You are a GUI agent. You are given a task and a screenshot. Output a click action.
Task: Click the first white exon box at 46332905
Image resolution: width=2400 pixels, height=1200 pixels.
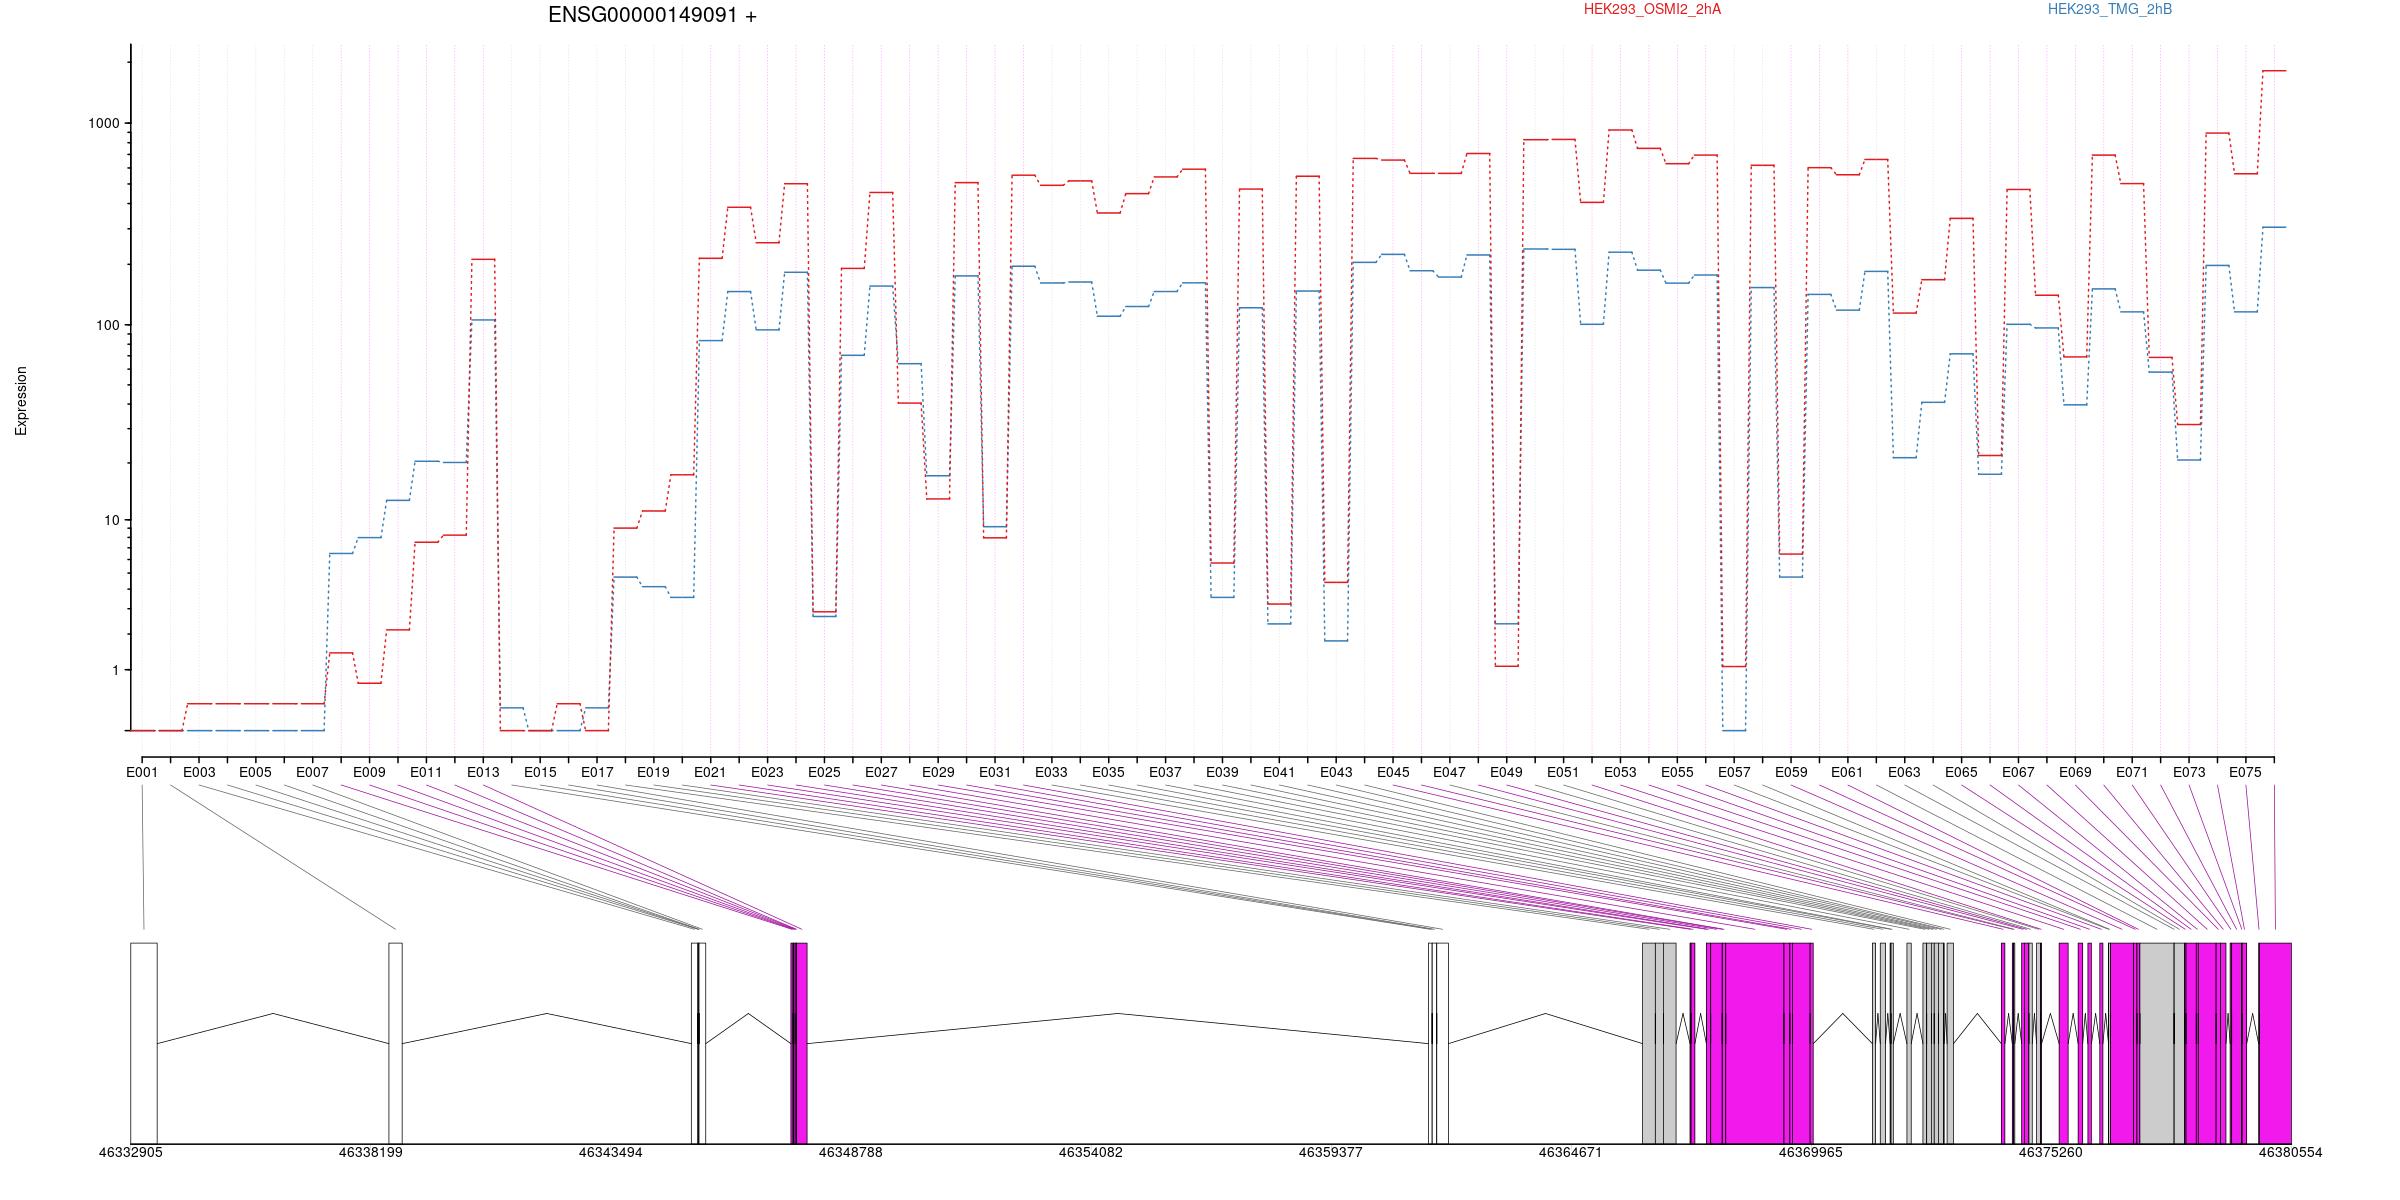pos(144,1043)
